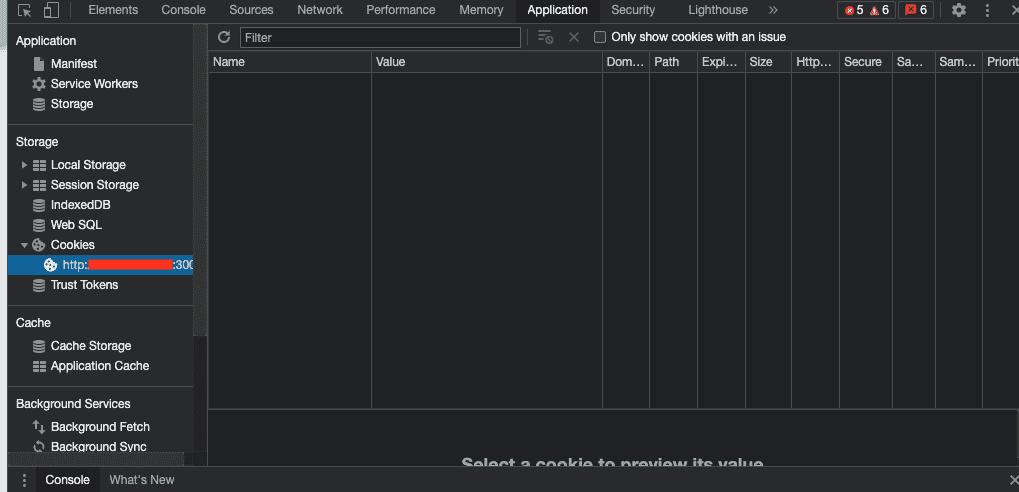Click the errors count badge showing 5
Image resolution: width=1019 pixels, height=492 pixels.
(x=854, y=10)
